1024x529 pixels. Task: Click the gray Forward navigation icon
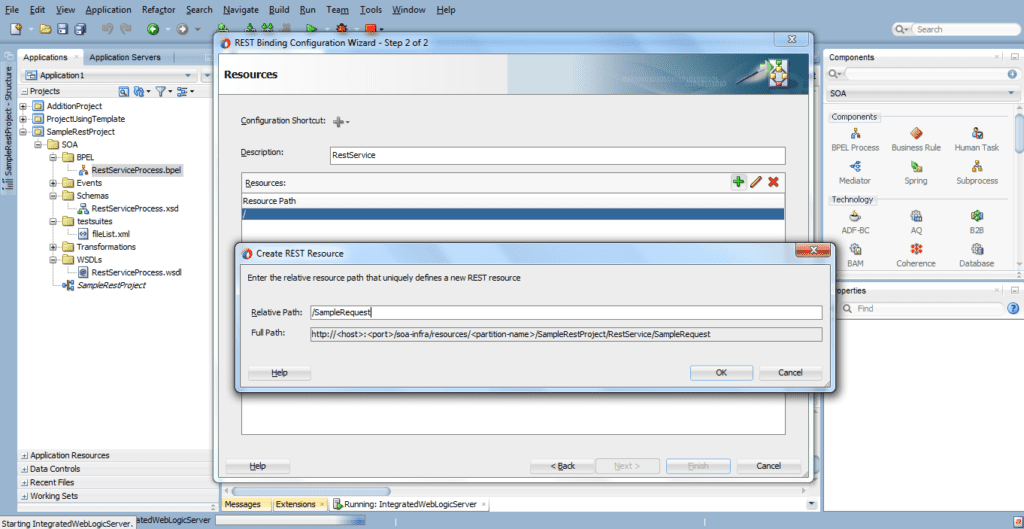[x=183, y=29]
